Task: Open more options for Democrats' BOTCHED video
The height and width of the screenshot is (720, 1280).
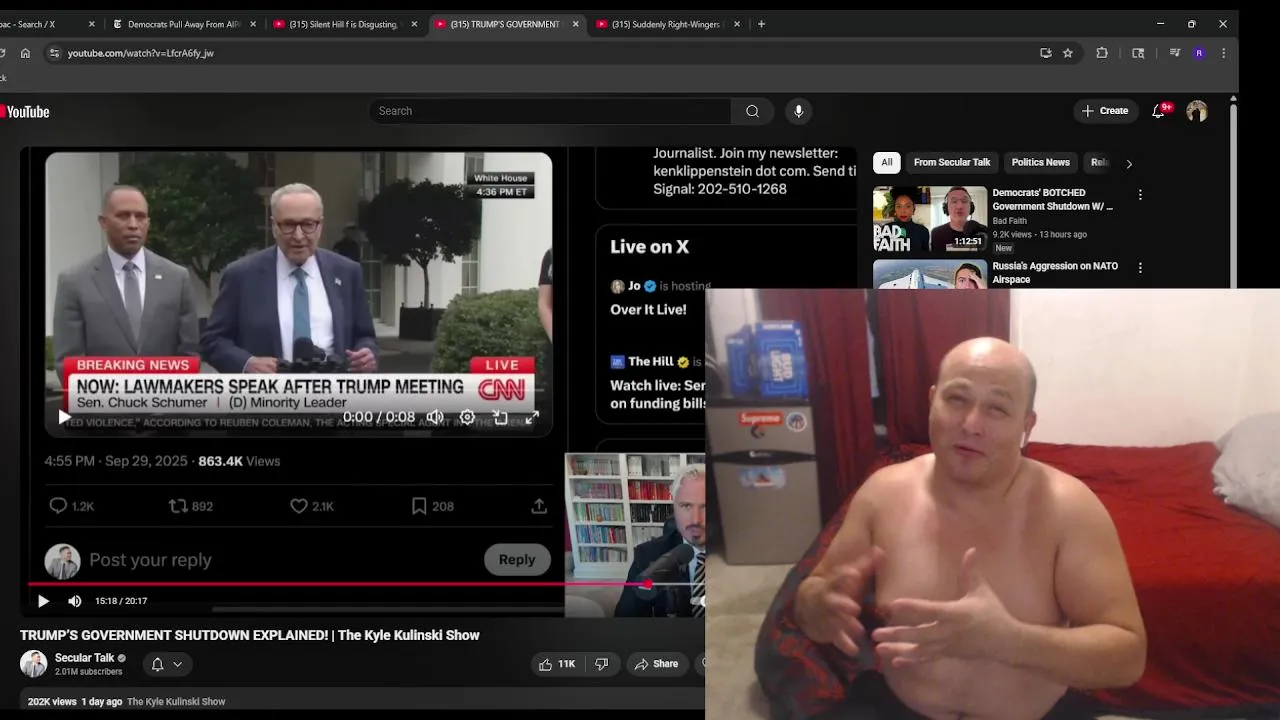Action: (1140, 195)
